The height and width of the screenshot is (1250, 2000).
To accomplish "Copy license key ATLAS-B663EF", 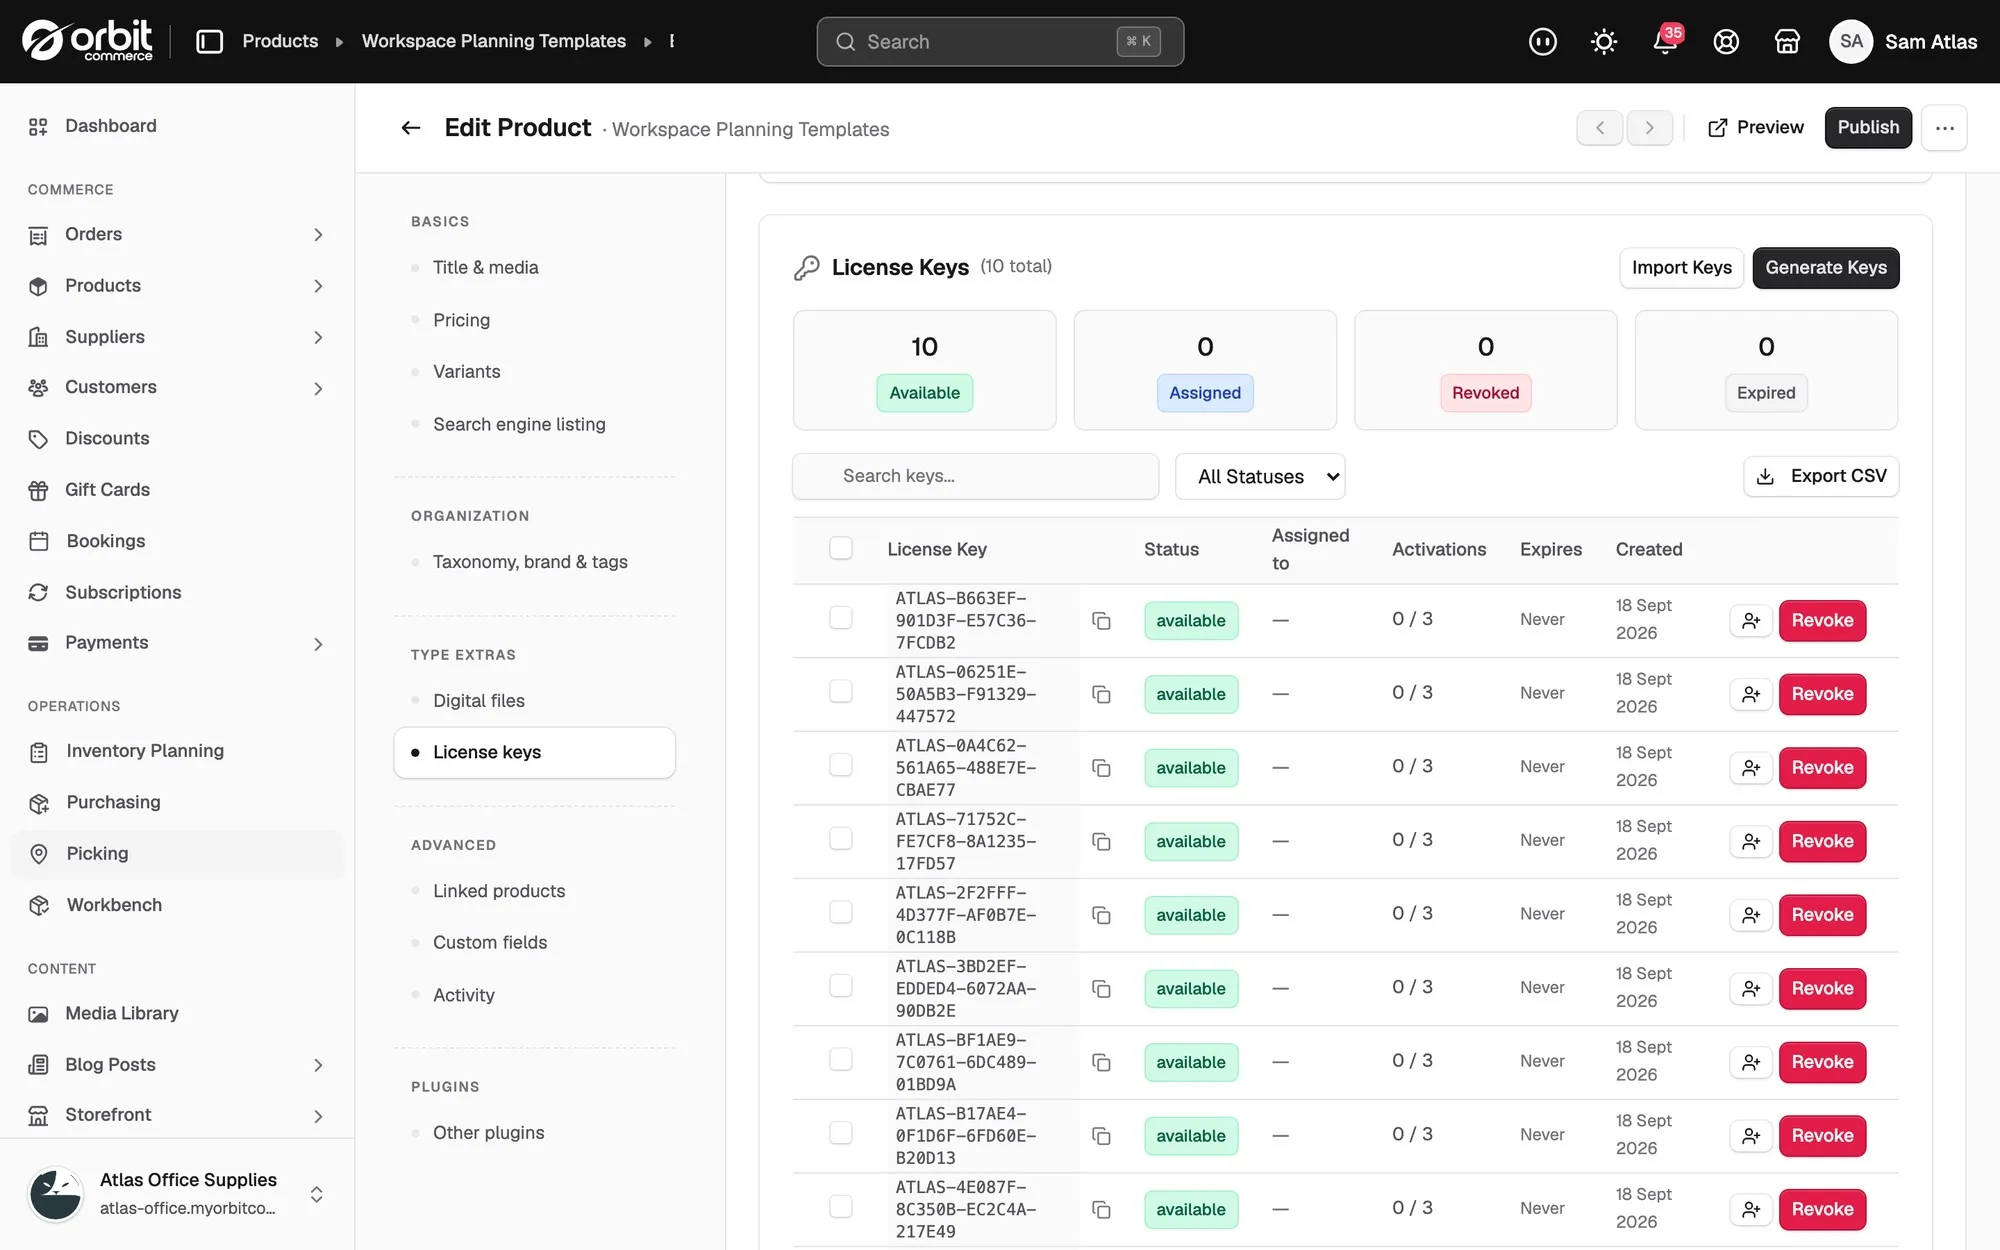I will (1101, 621).
